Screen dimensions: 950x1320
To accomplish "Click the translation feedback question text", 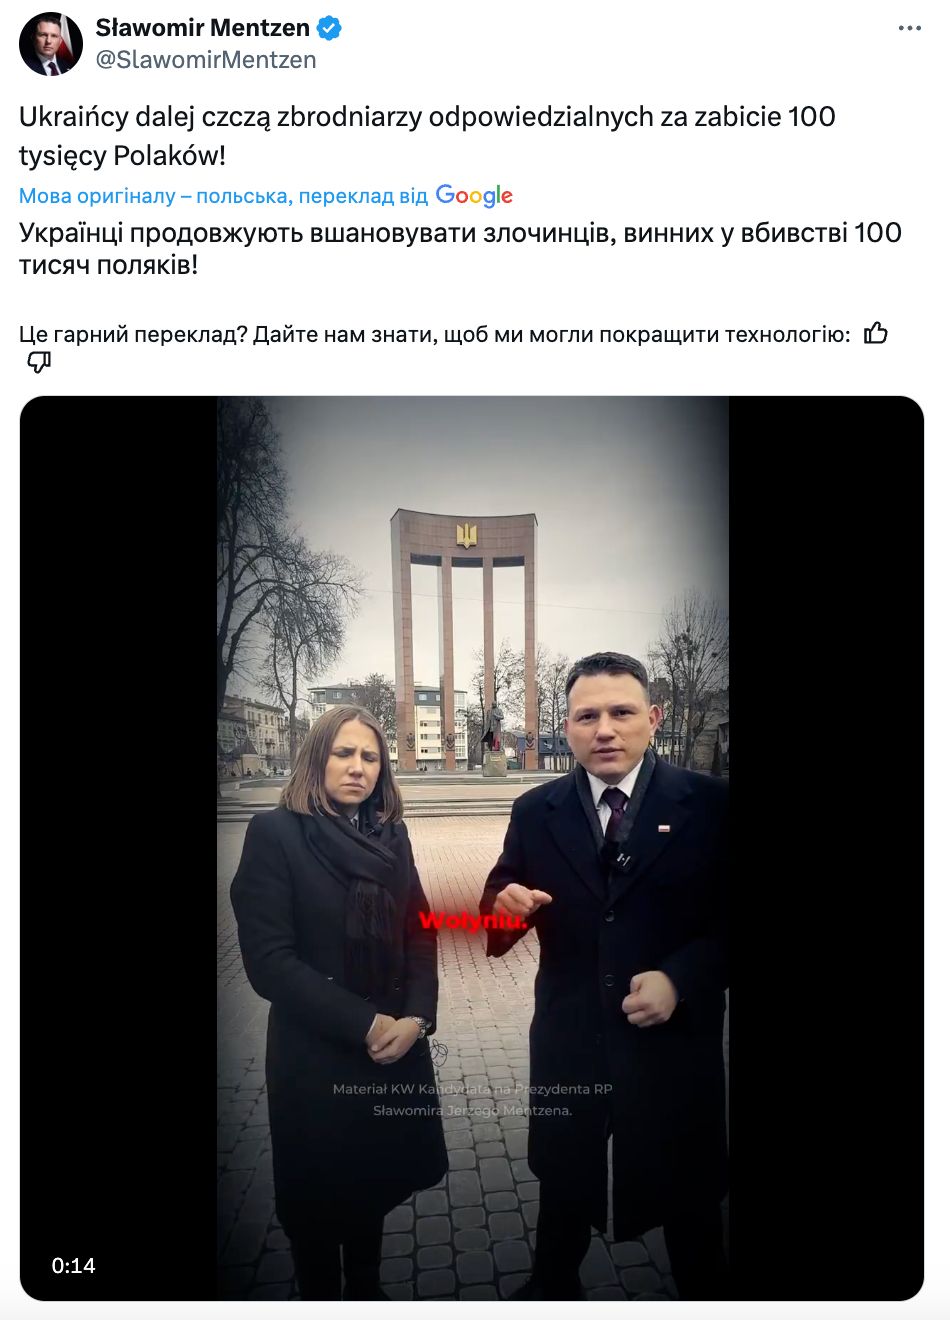I will [x=435, y=334].
